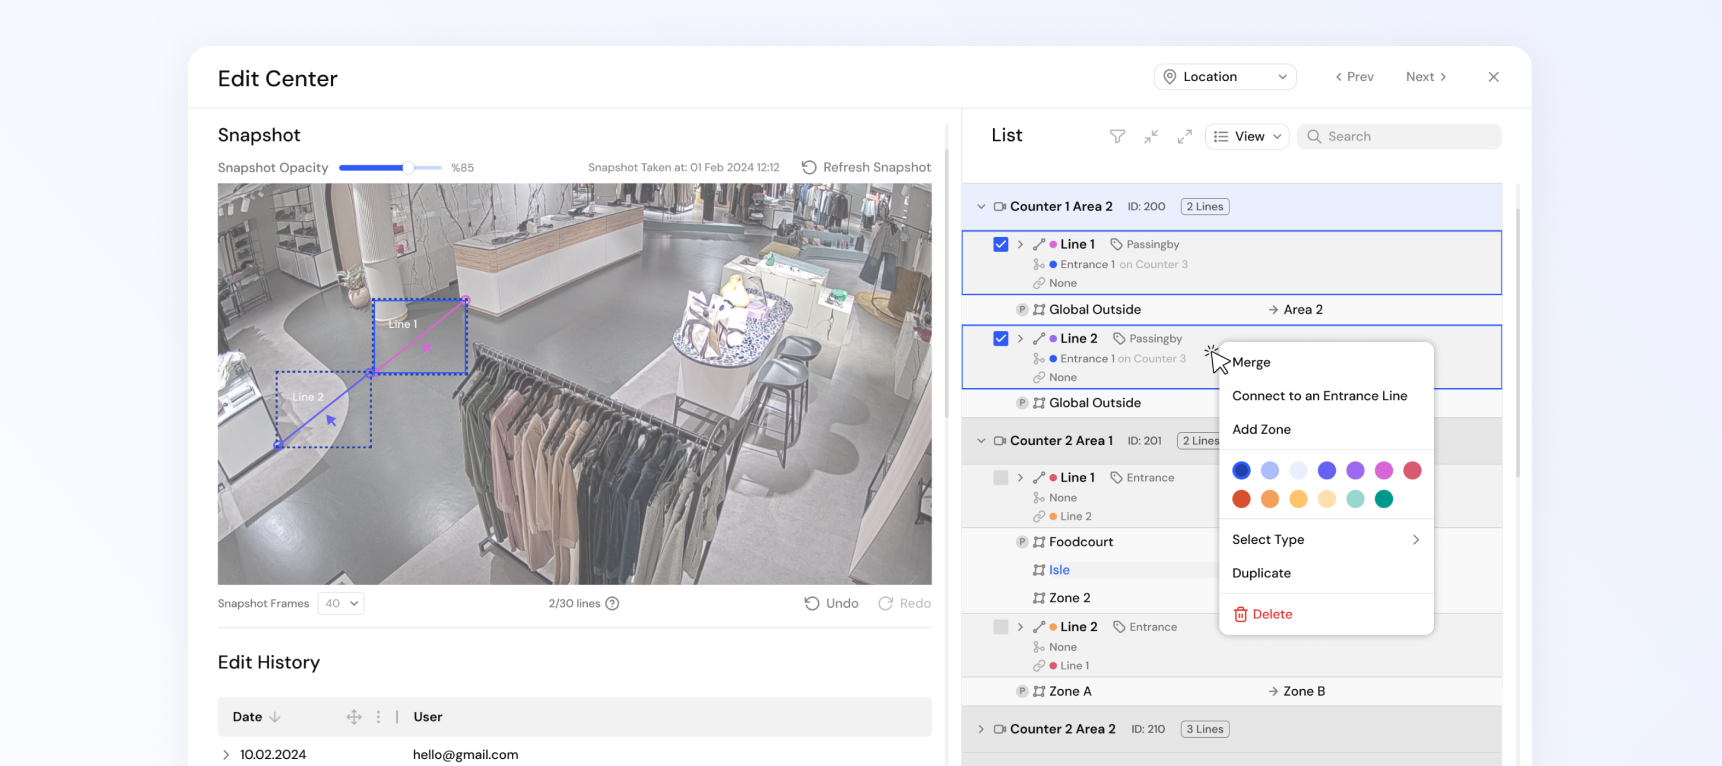The image size is (1722, 766).
Task: Uncheck the Line 2 checkbox in Counter 1 Area 2
Action: point(1001,339)
